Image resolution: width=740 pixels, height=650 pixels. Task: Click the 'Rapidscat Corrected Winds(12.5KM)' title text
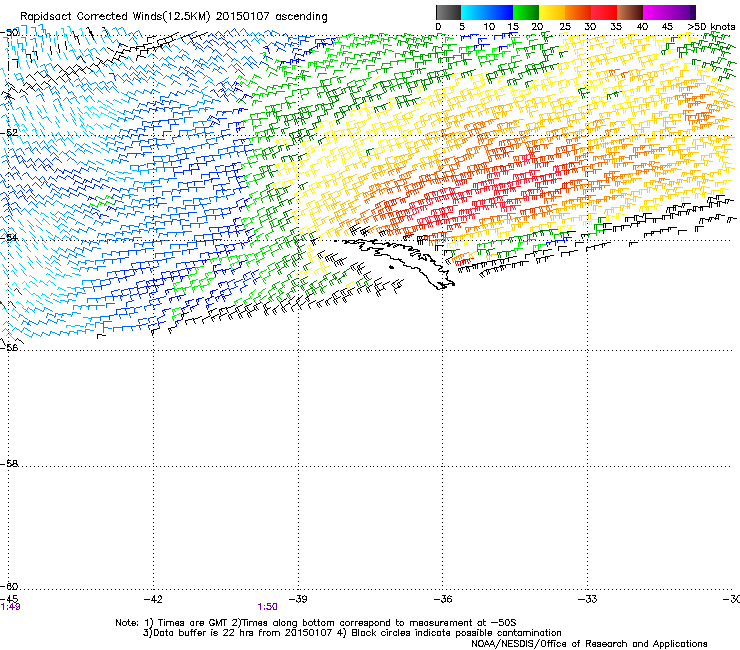click(x=115, y=17)
